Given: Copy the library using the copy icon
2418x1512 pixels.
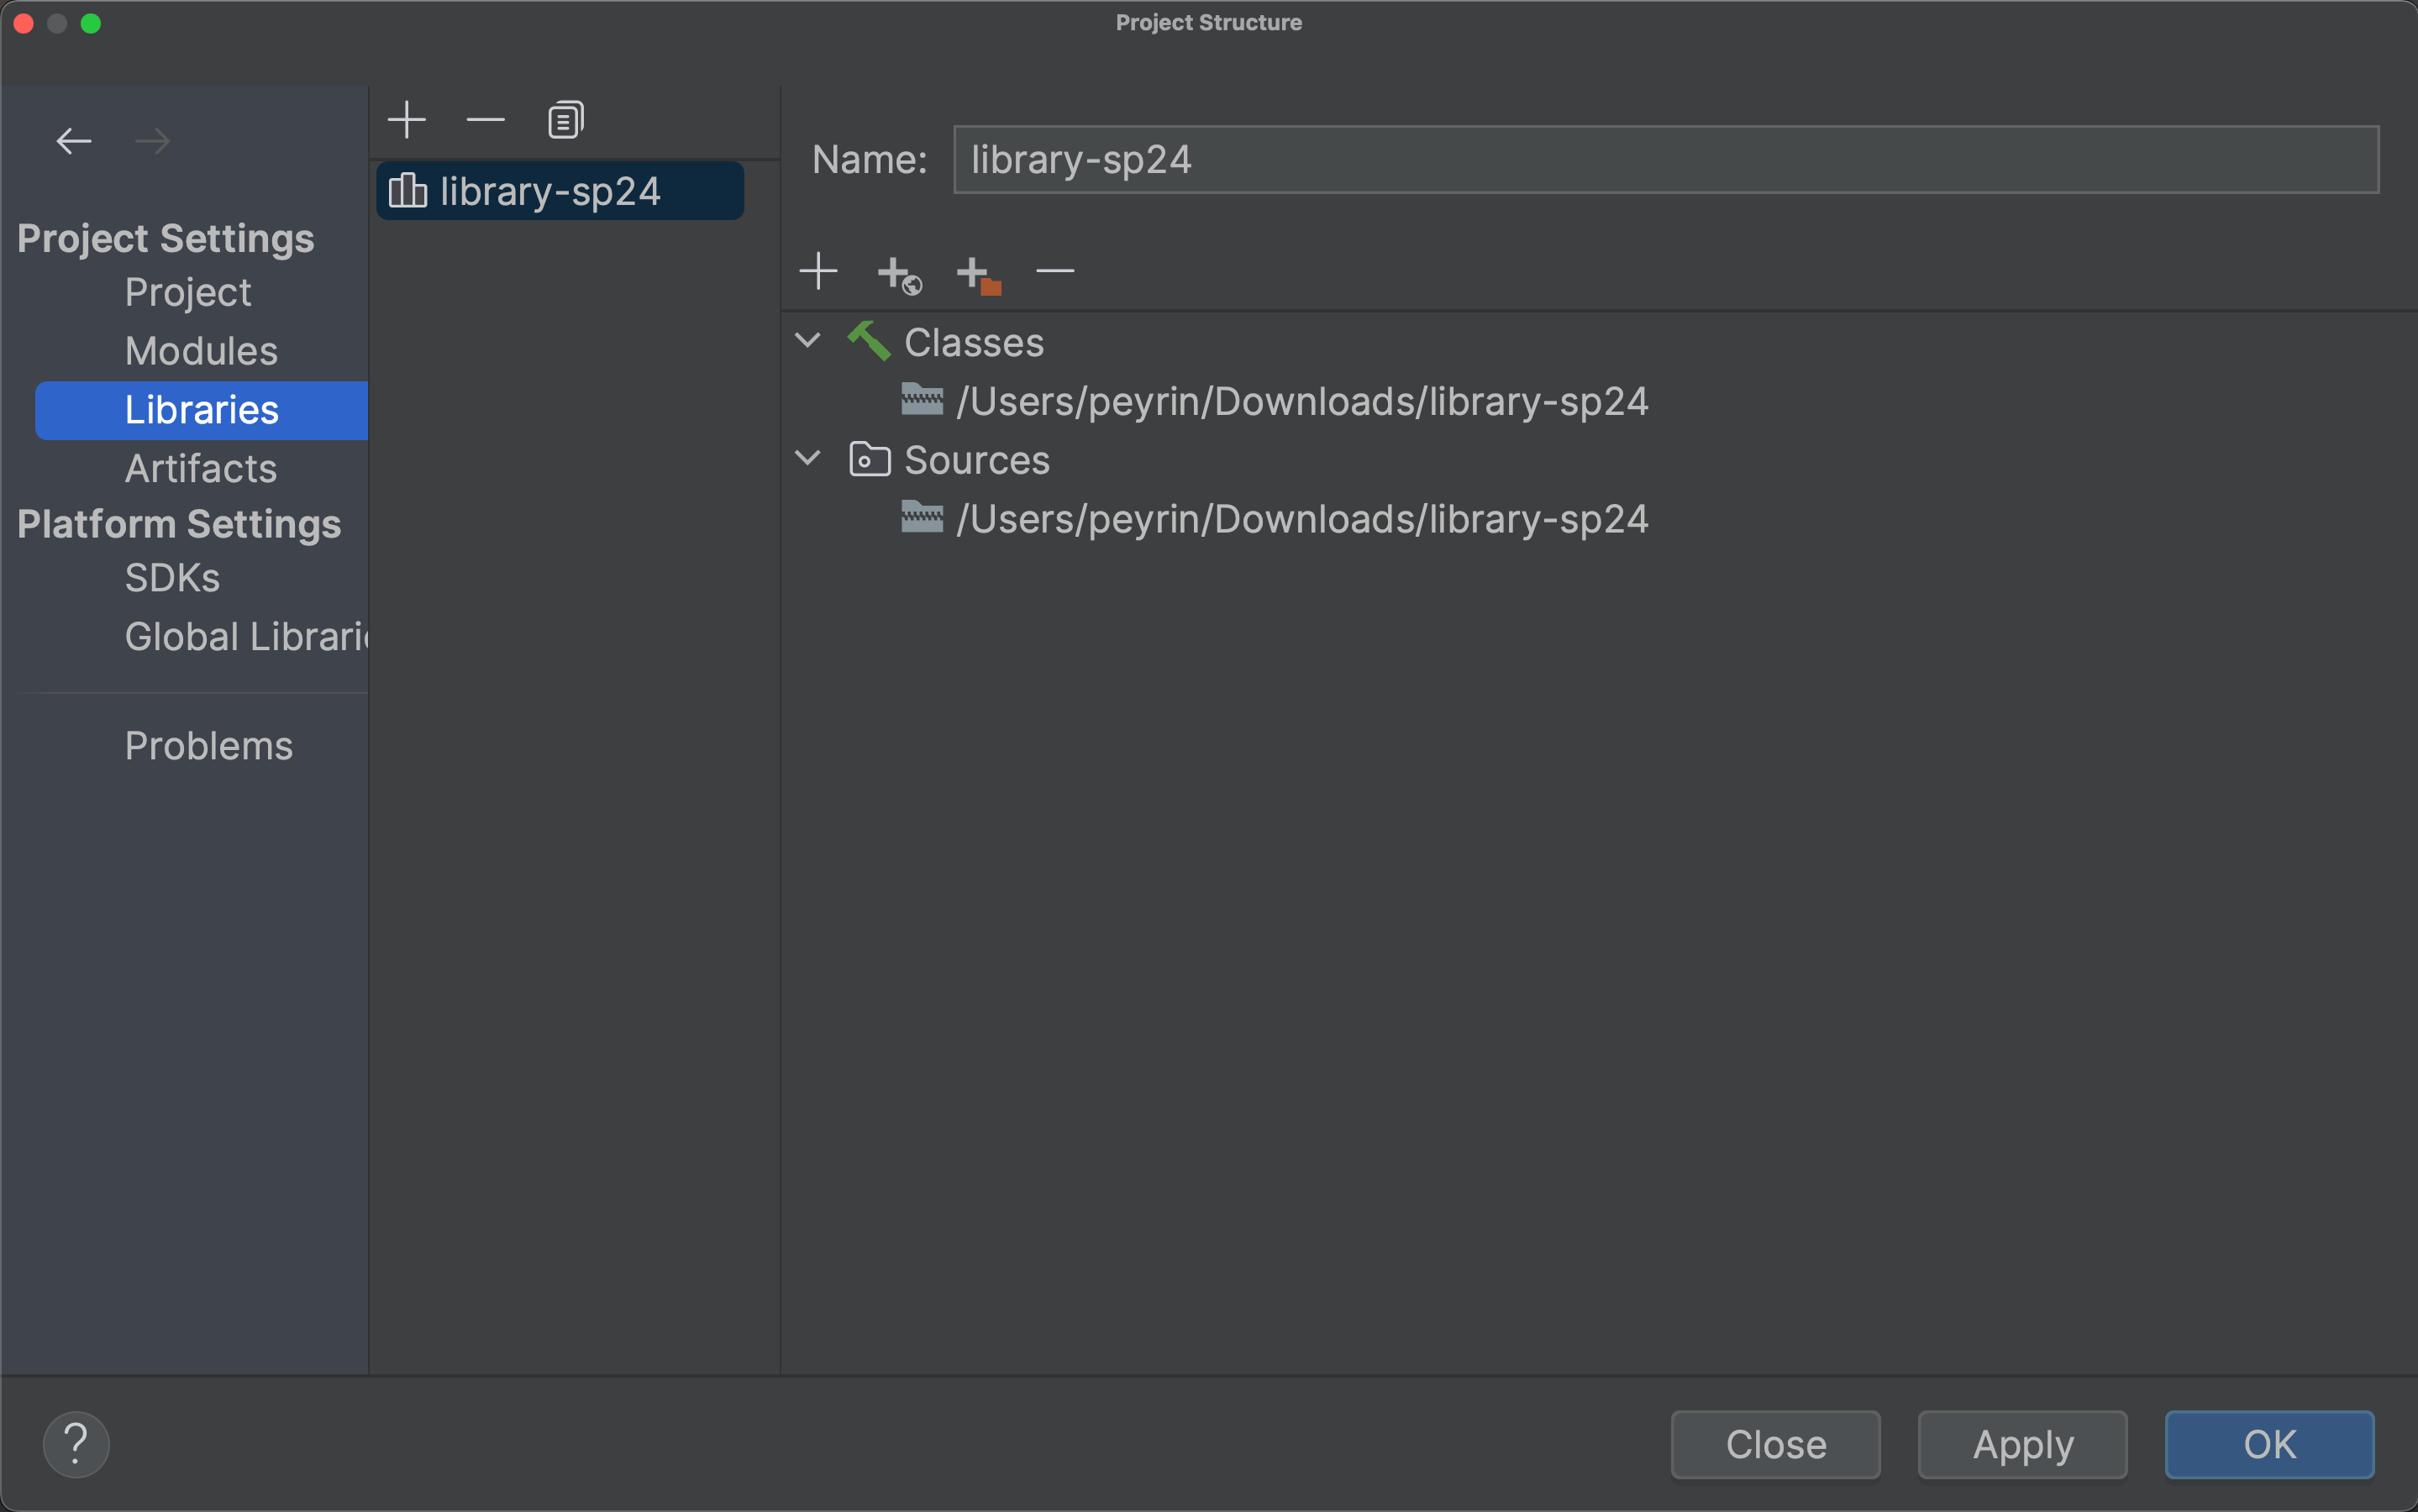Looking at the screenshot, I should coord(565,118).
